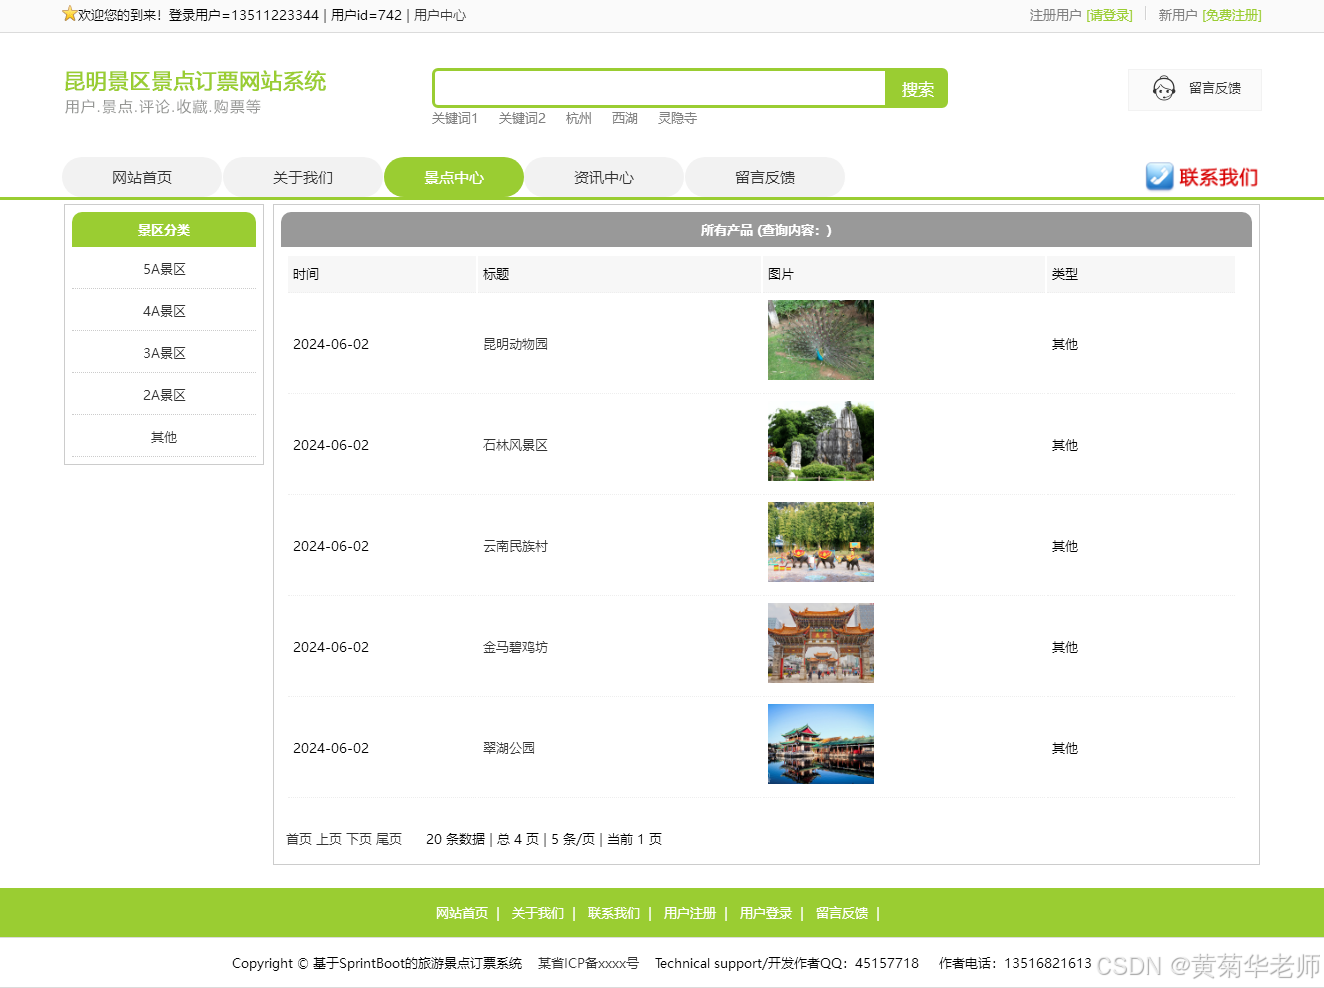The image size is (1324, 988).
Task: Click the search input field
Action: pyautogui.click(x=658, y=88)
